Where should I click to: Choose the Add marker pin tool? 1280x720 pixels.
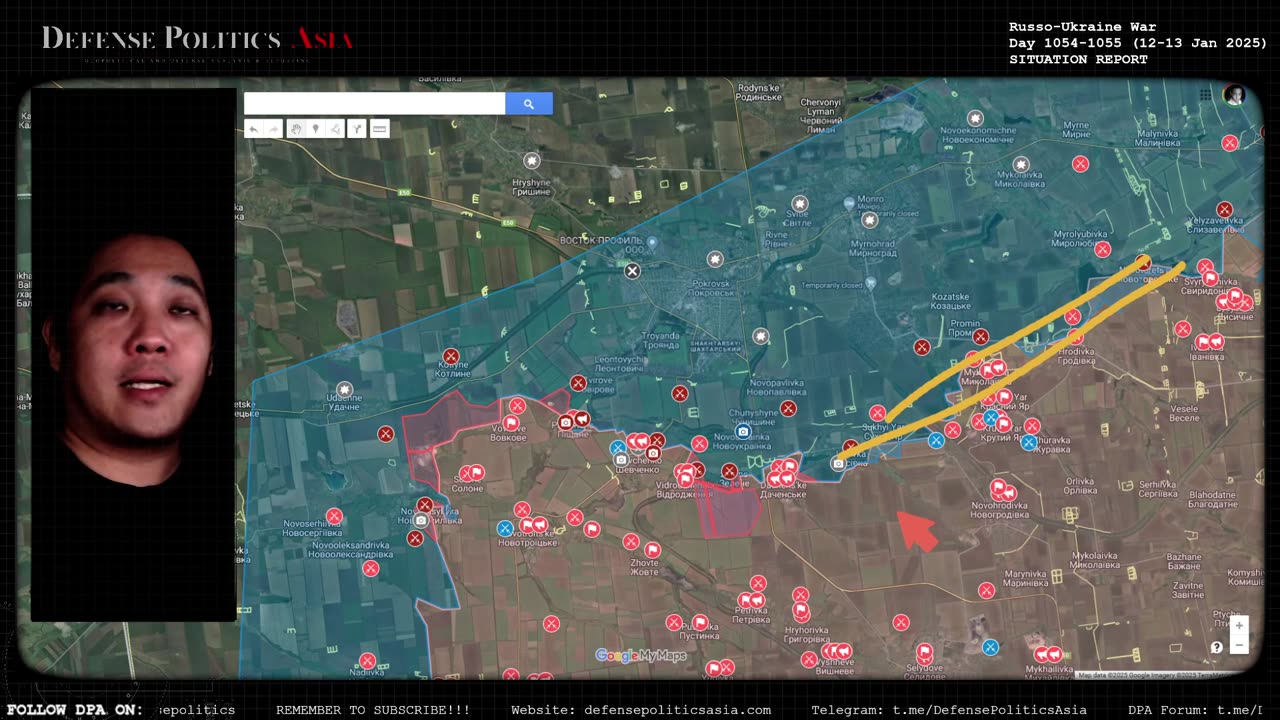click(316, 129)
